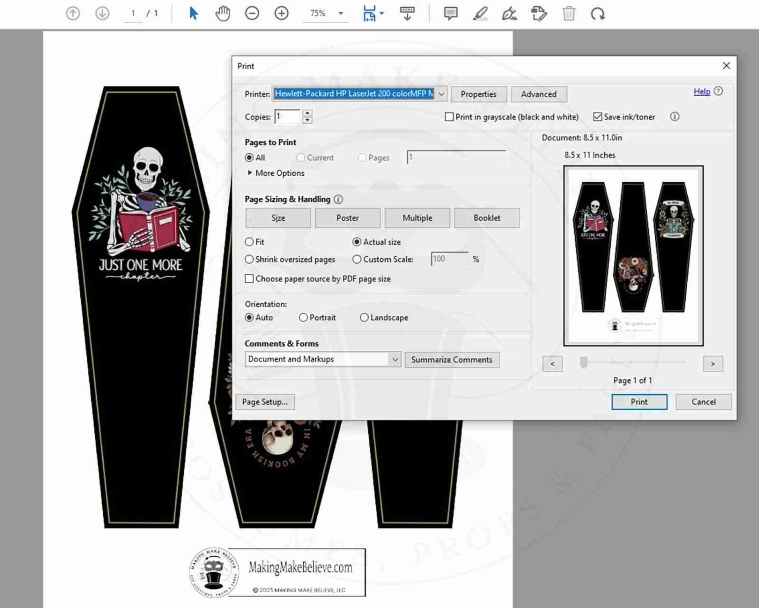Zoom out using the minus icon

(252, 13)
